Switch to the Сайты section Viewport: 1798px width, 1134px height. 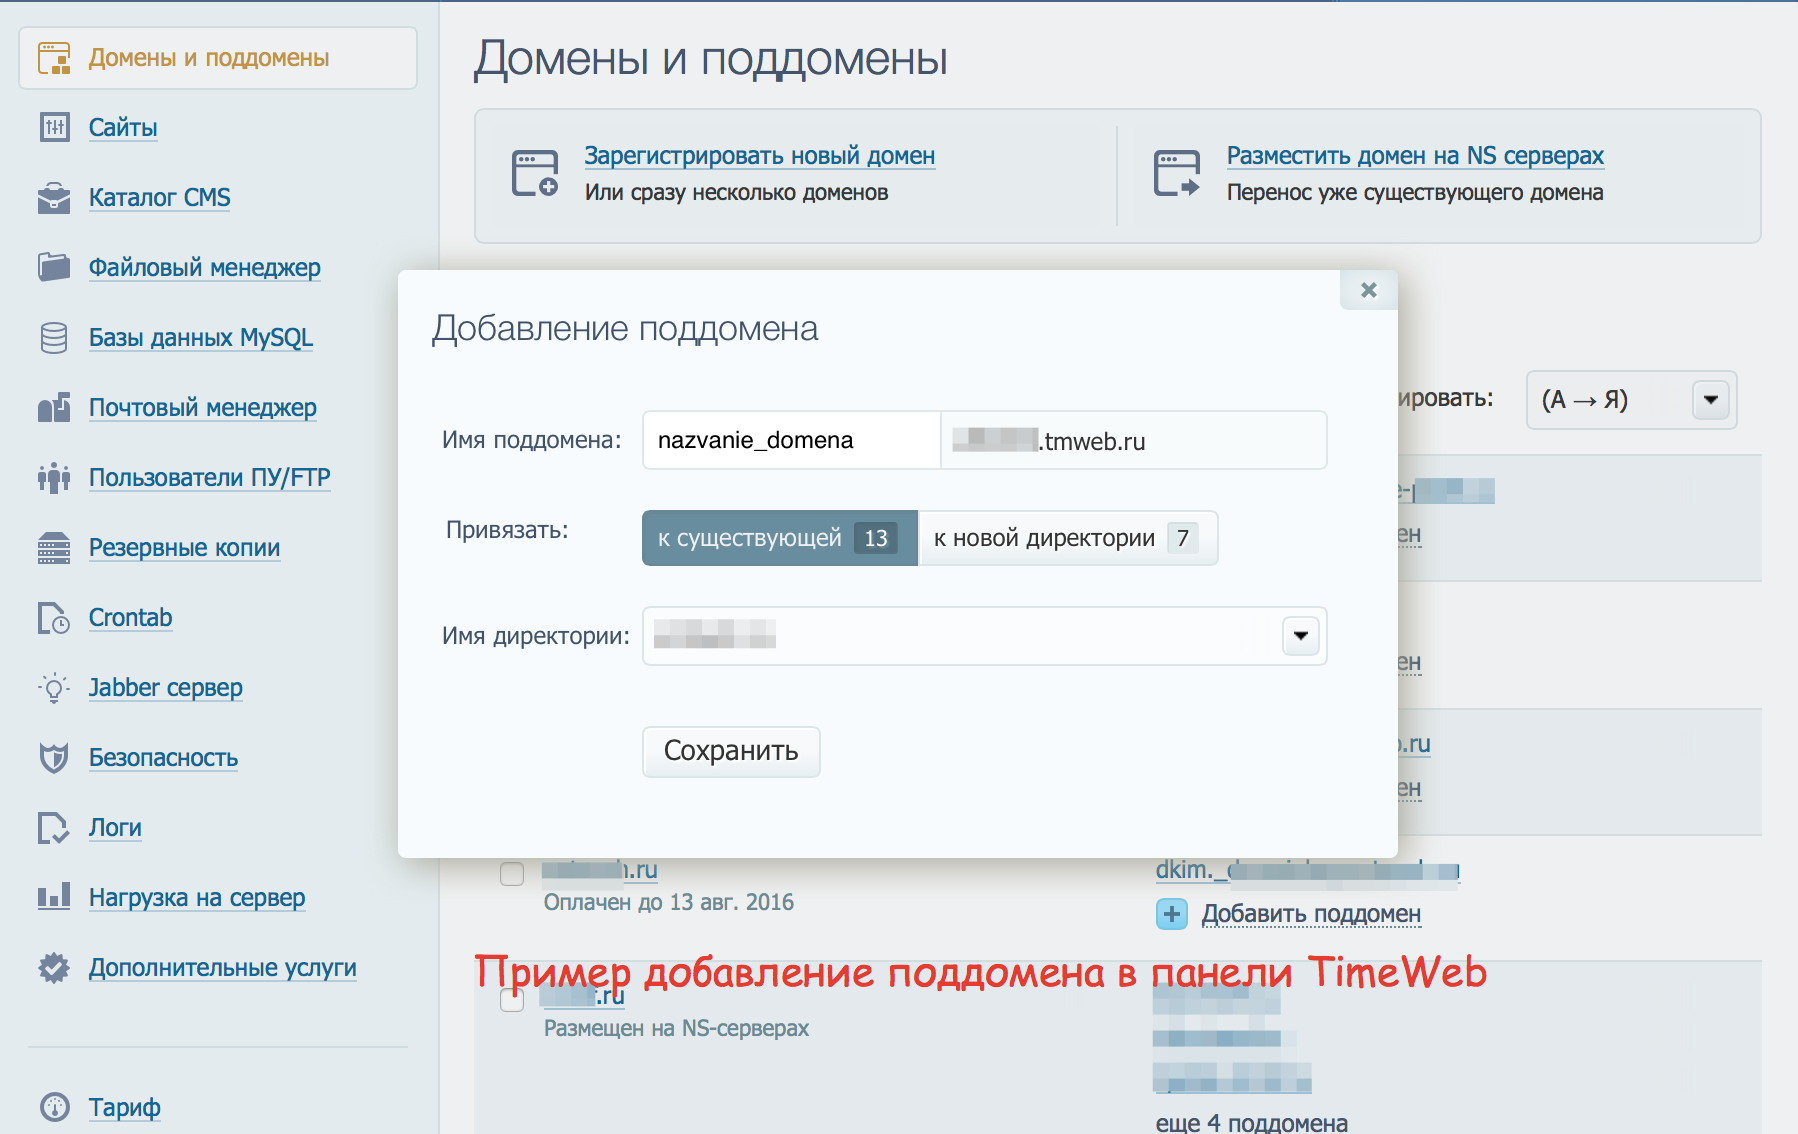pyautogui.click(x=122, y=127)
